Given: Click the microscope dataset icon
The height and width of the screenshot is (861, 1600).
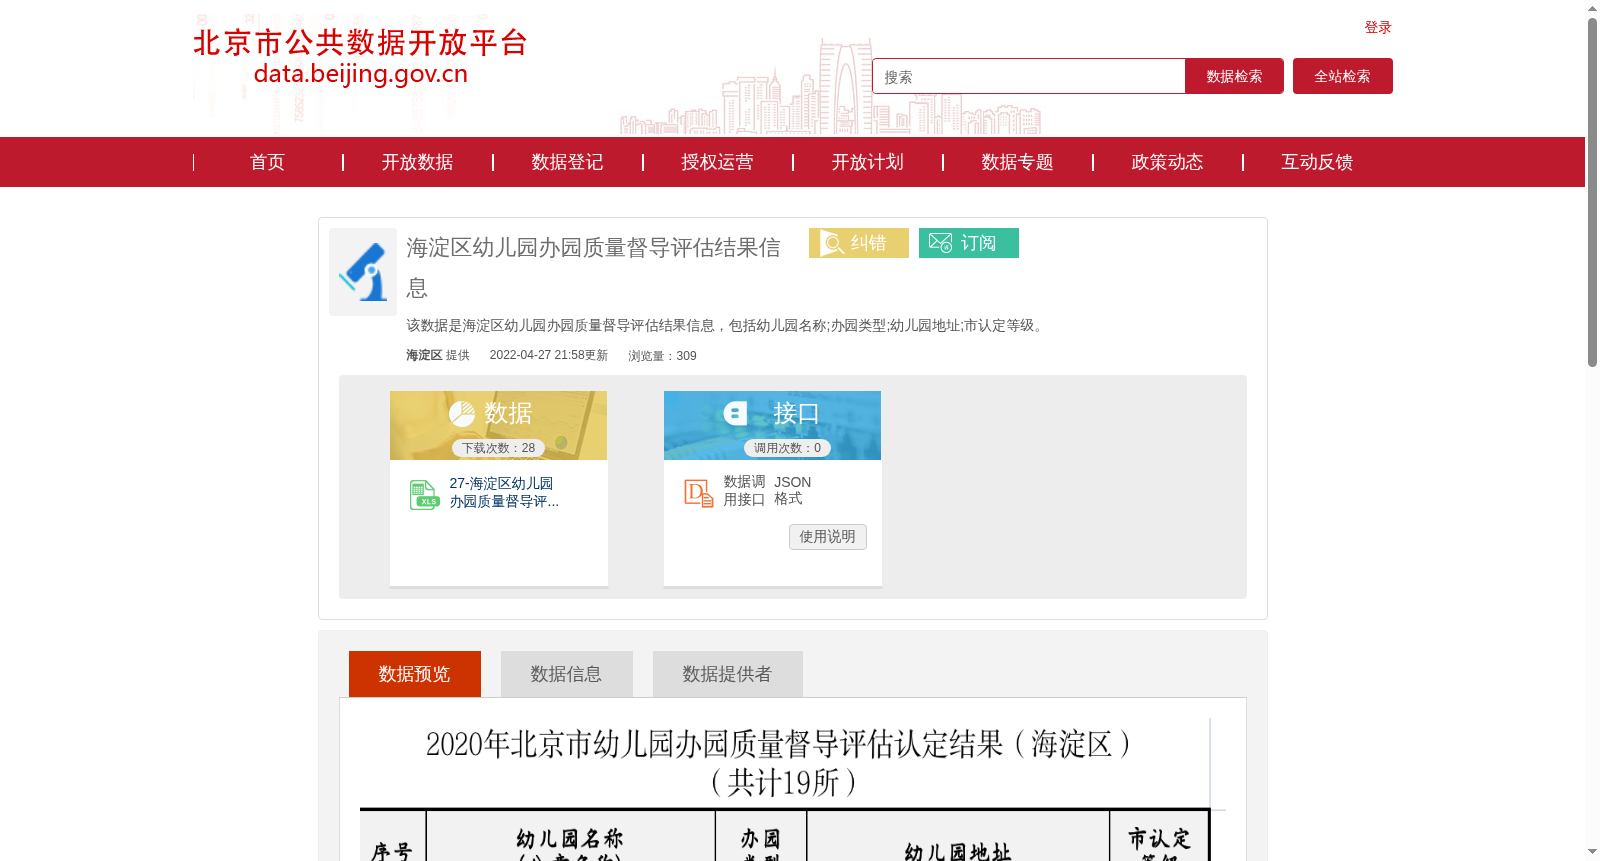Looking at the screenshot, I should pyautogui.click(x=363, y=272).
